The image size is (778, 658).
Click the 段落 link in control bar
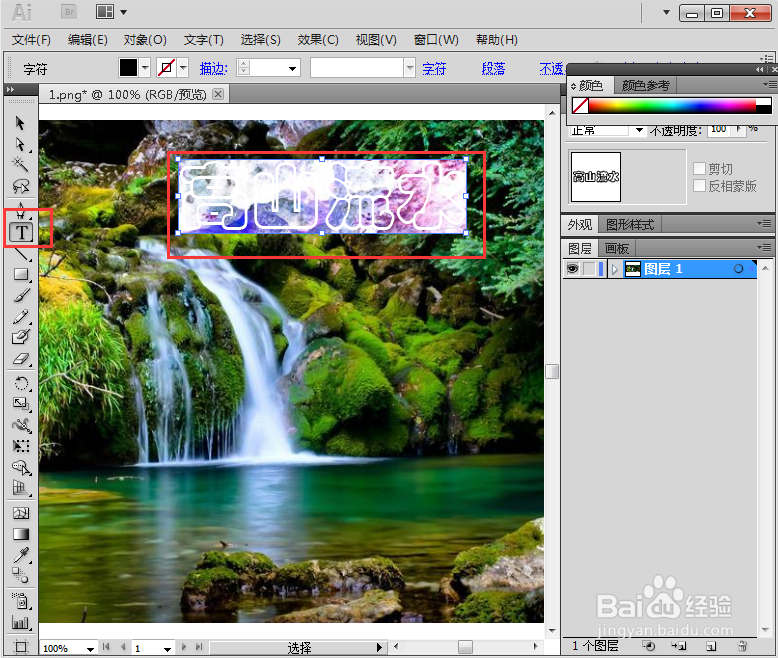pos(493,68)
